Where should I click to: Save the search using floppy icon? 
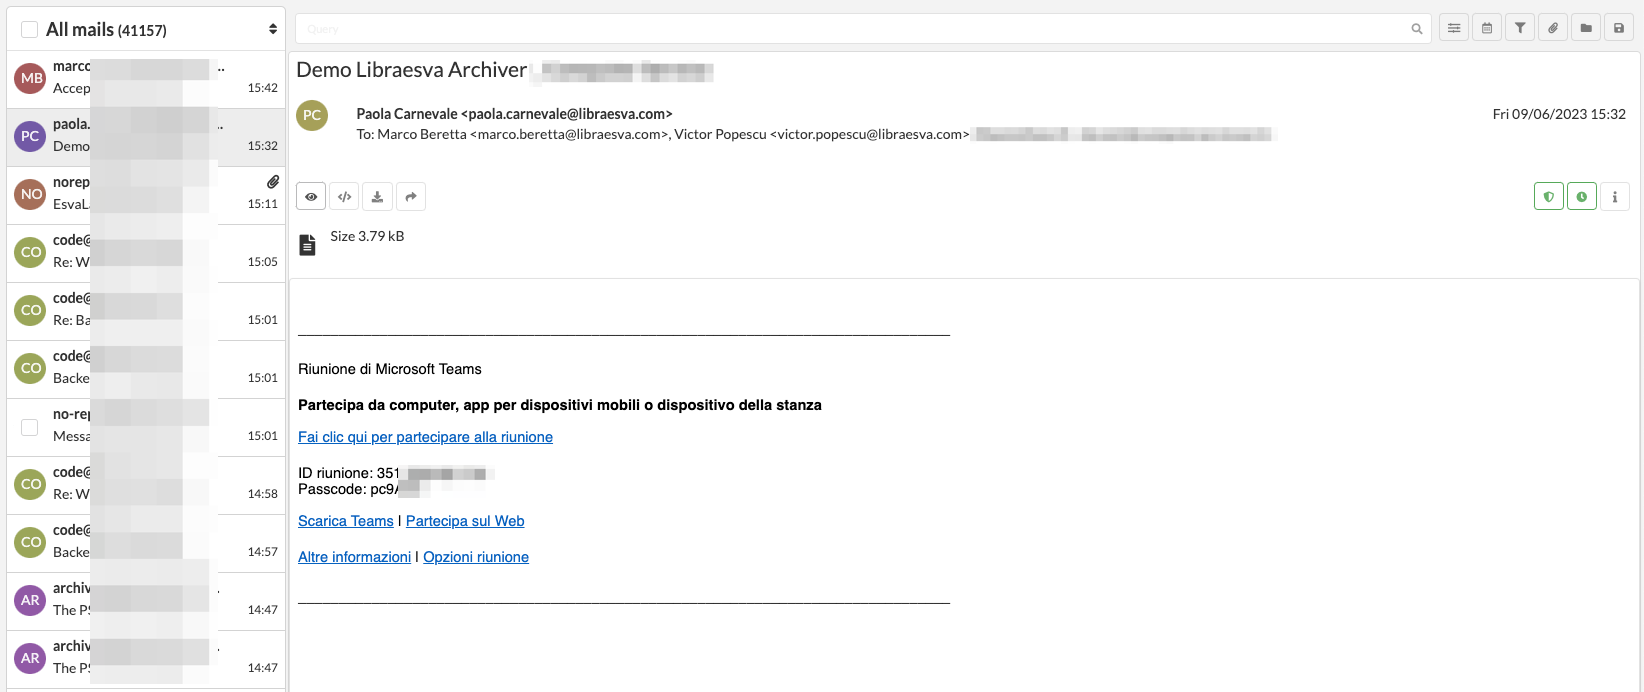(1619, 28)
